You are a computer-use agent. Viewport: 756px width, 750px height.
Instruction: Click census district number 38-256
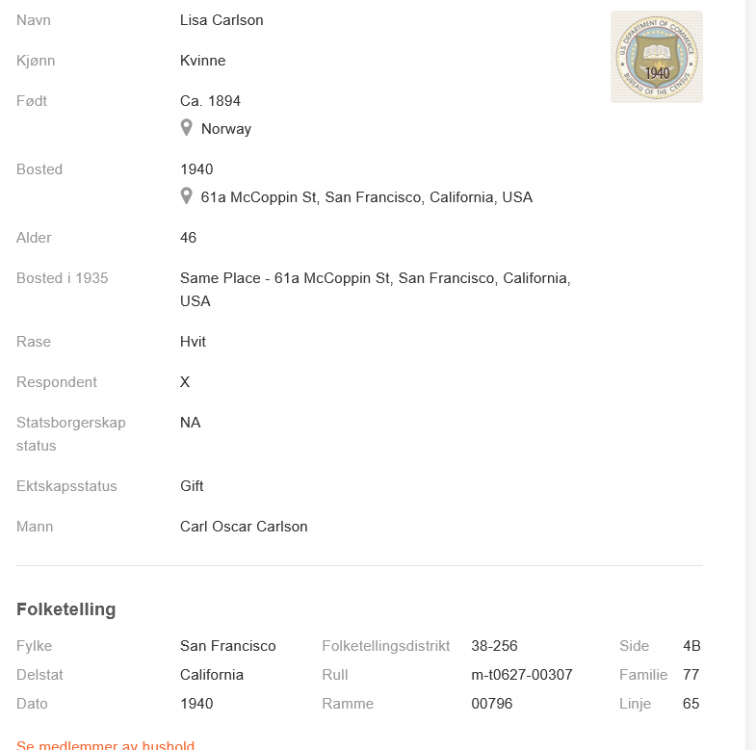pos(494,646)
